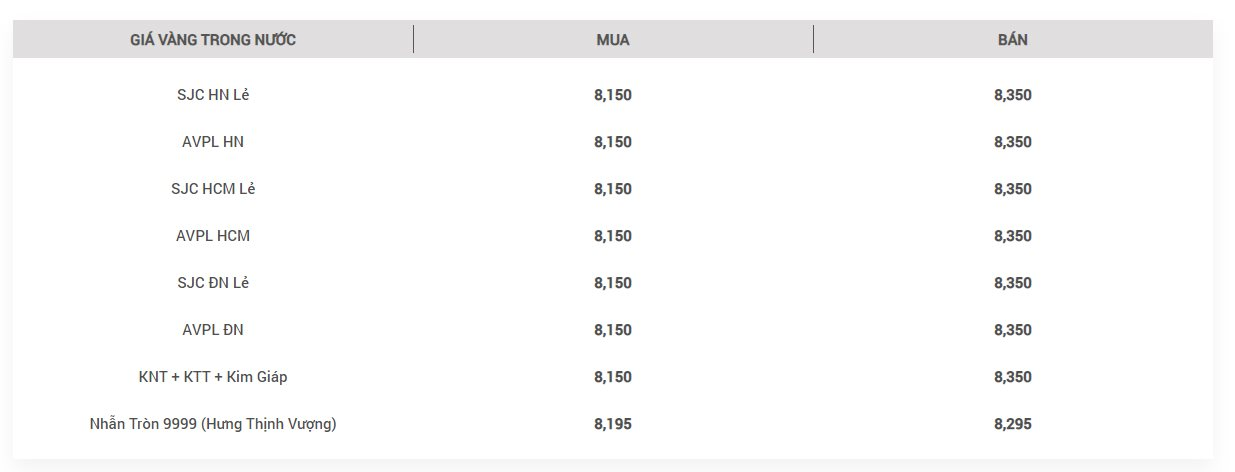This screenshot has height=472, width=1235.
Task: Select Nhẫn Tròn 9999 (Hưng Thịnh Vượng) row
Action: pyautogui.click(x=613, y=424)
